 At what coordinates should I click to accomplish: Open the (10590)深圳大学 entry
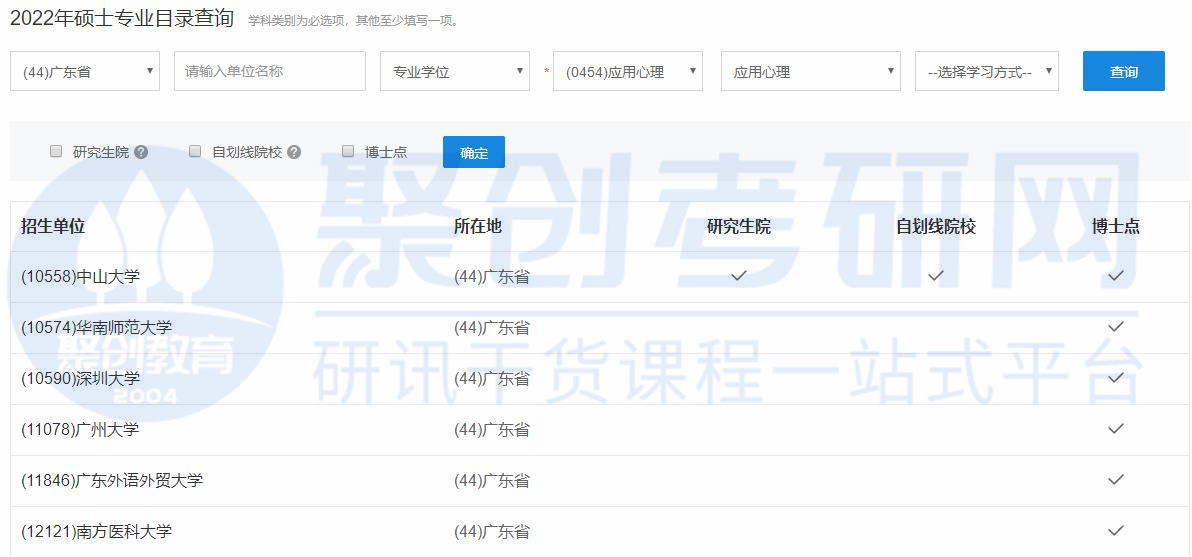tap(81, 378)
